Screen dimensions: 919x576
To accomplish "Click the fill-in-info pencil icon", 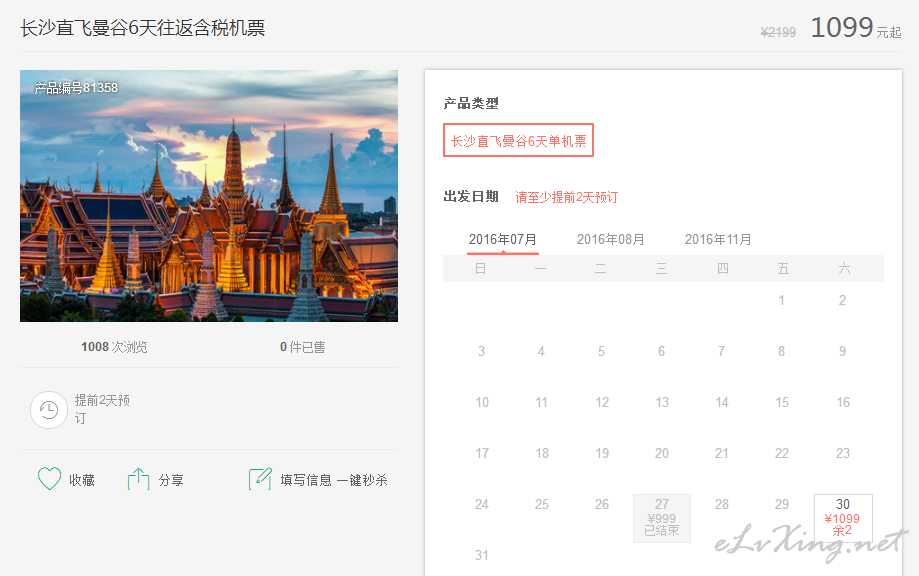I will tap(260, 479).
